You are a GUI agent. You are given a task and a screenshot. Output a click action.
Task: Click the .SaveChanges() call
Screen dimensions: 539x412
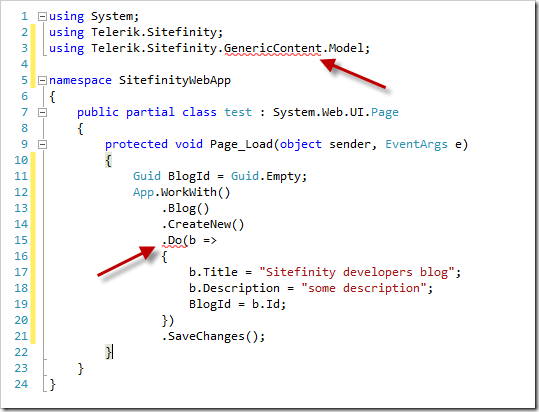210,336
